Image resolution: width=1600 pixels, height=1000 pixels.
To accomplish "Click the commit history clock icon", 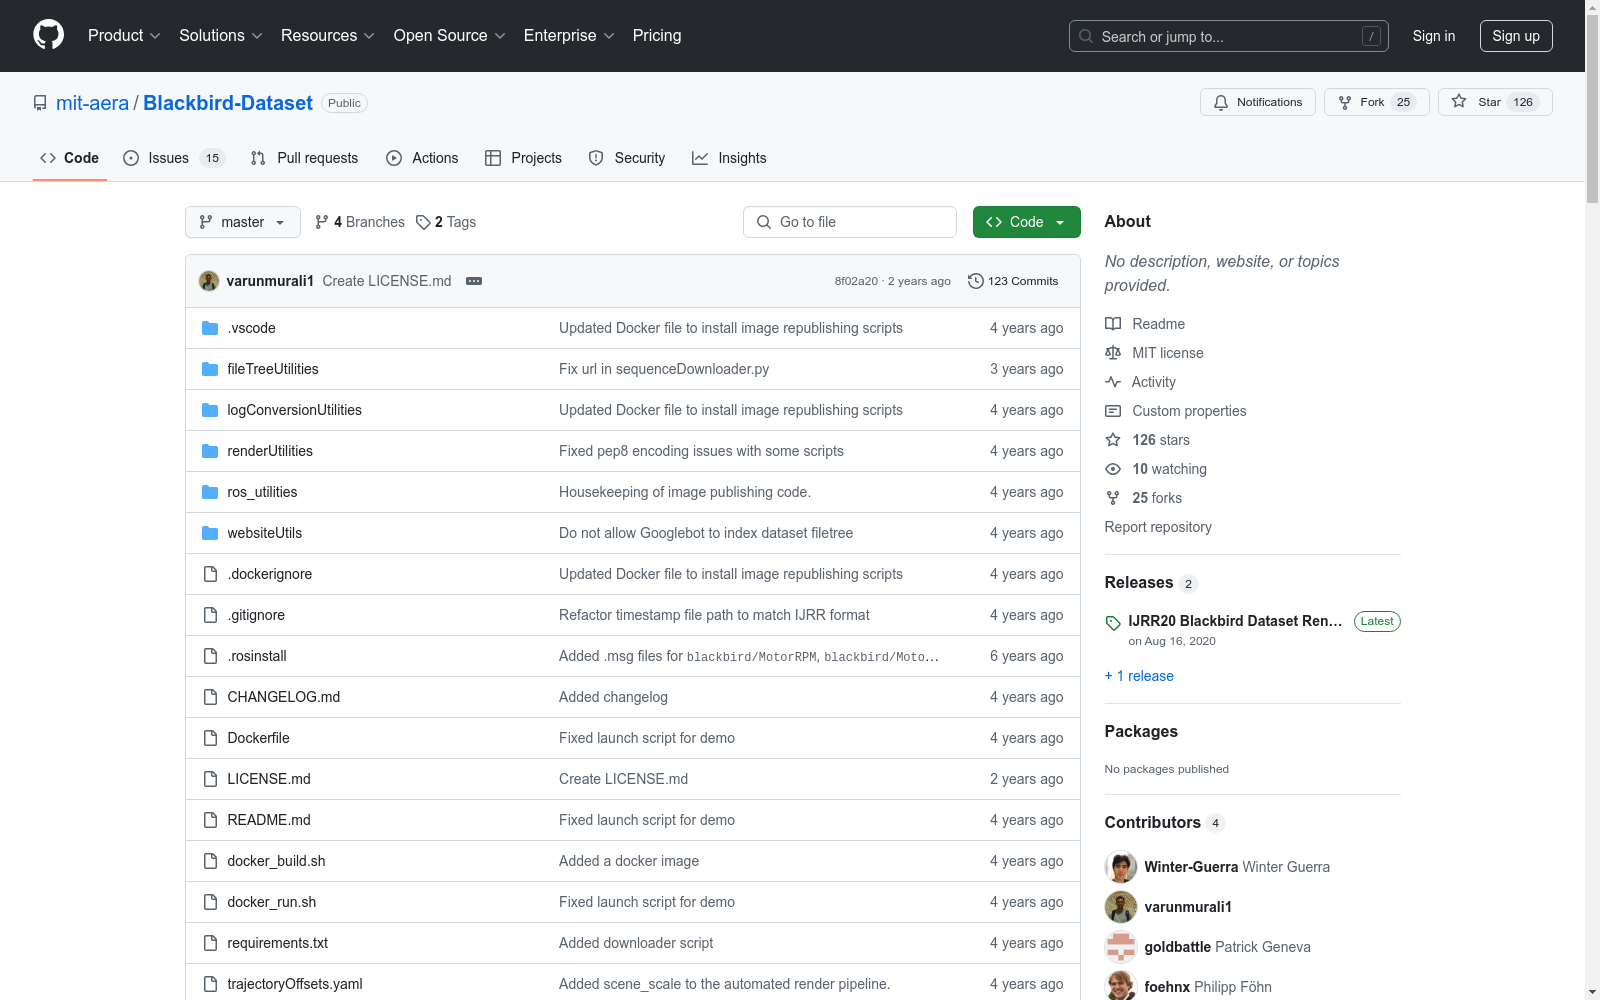I will coord(976,281).
